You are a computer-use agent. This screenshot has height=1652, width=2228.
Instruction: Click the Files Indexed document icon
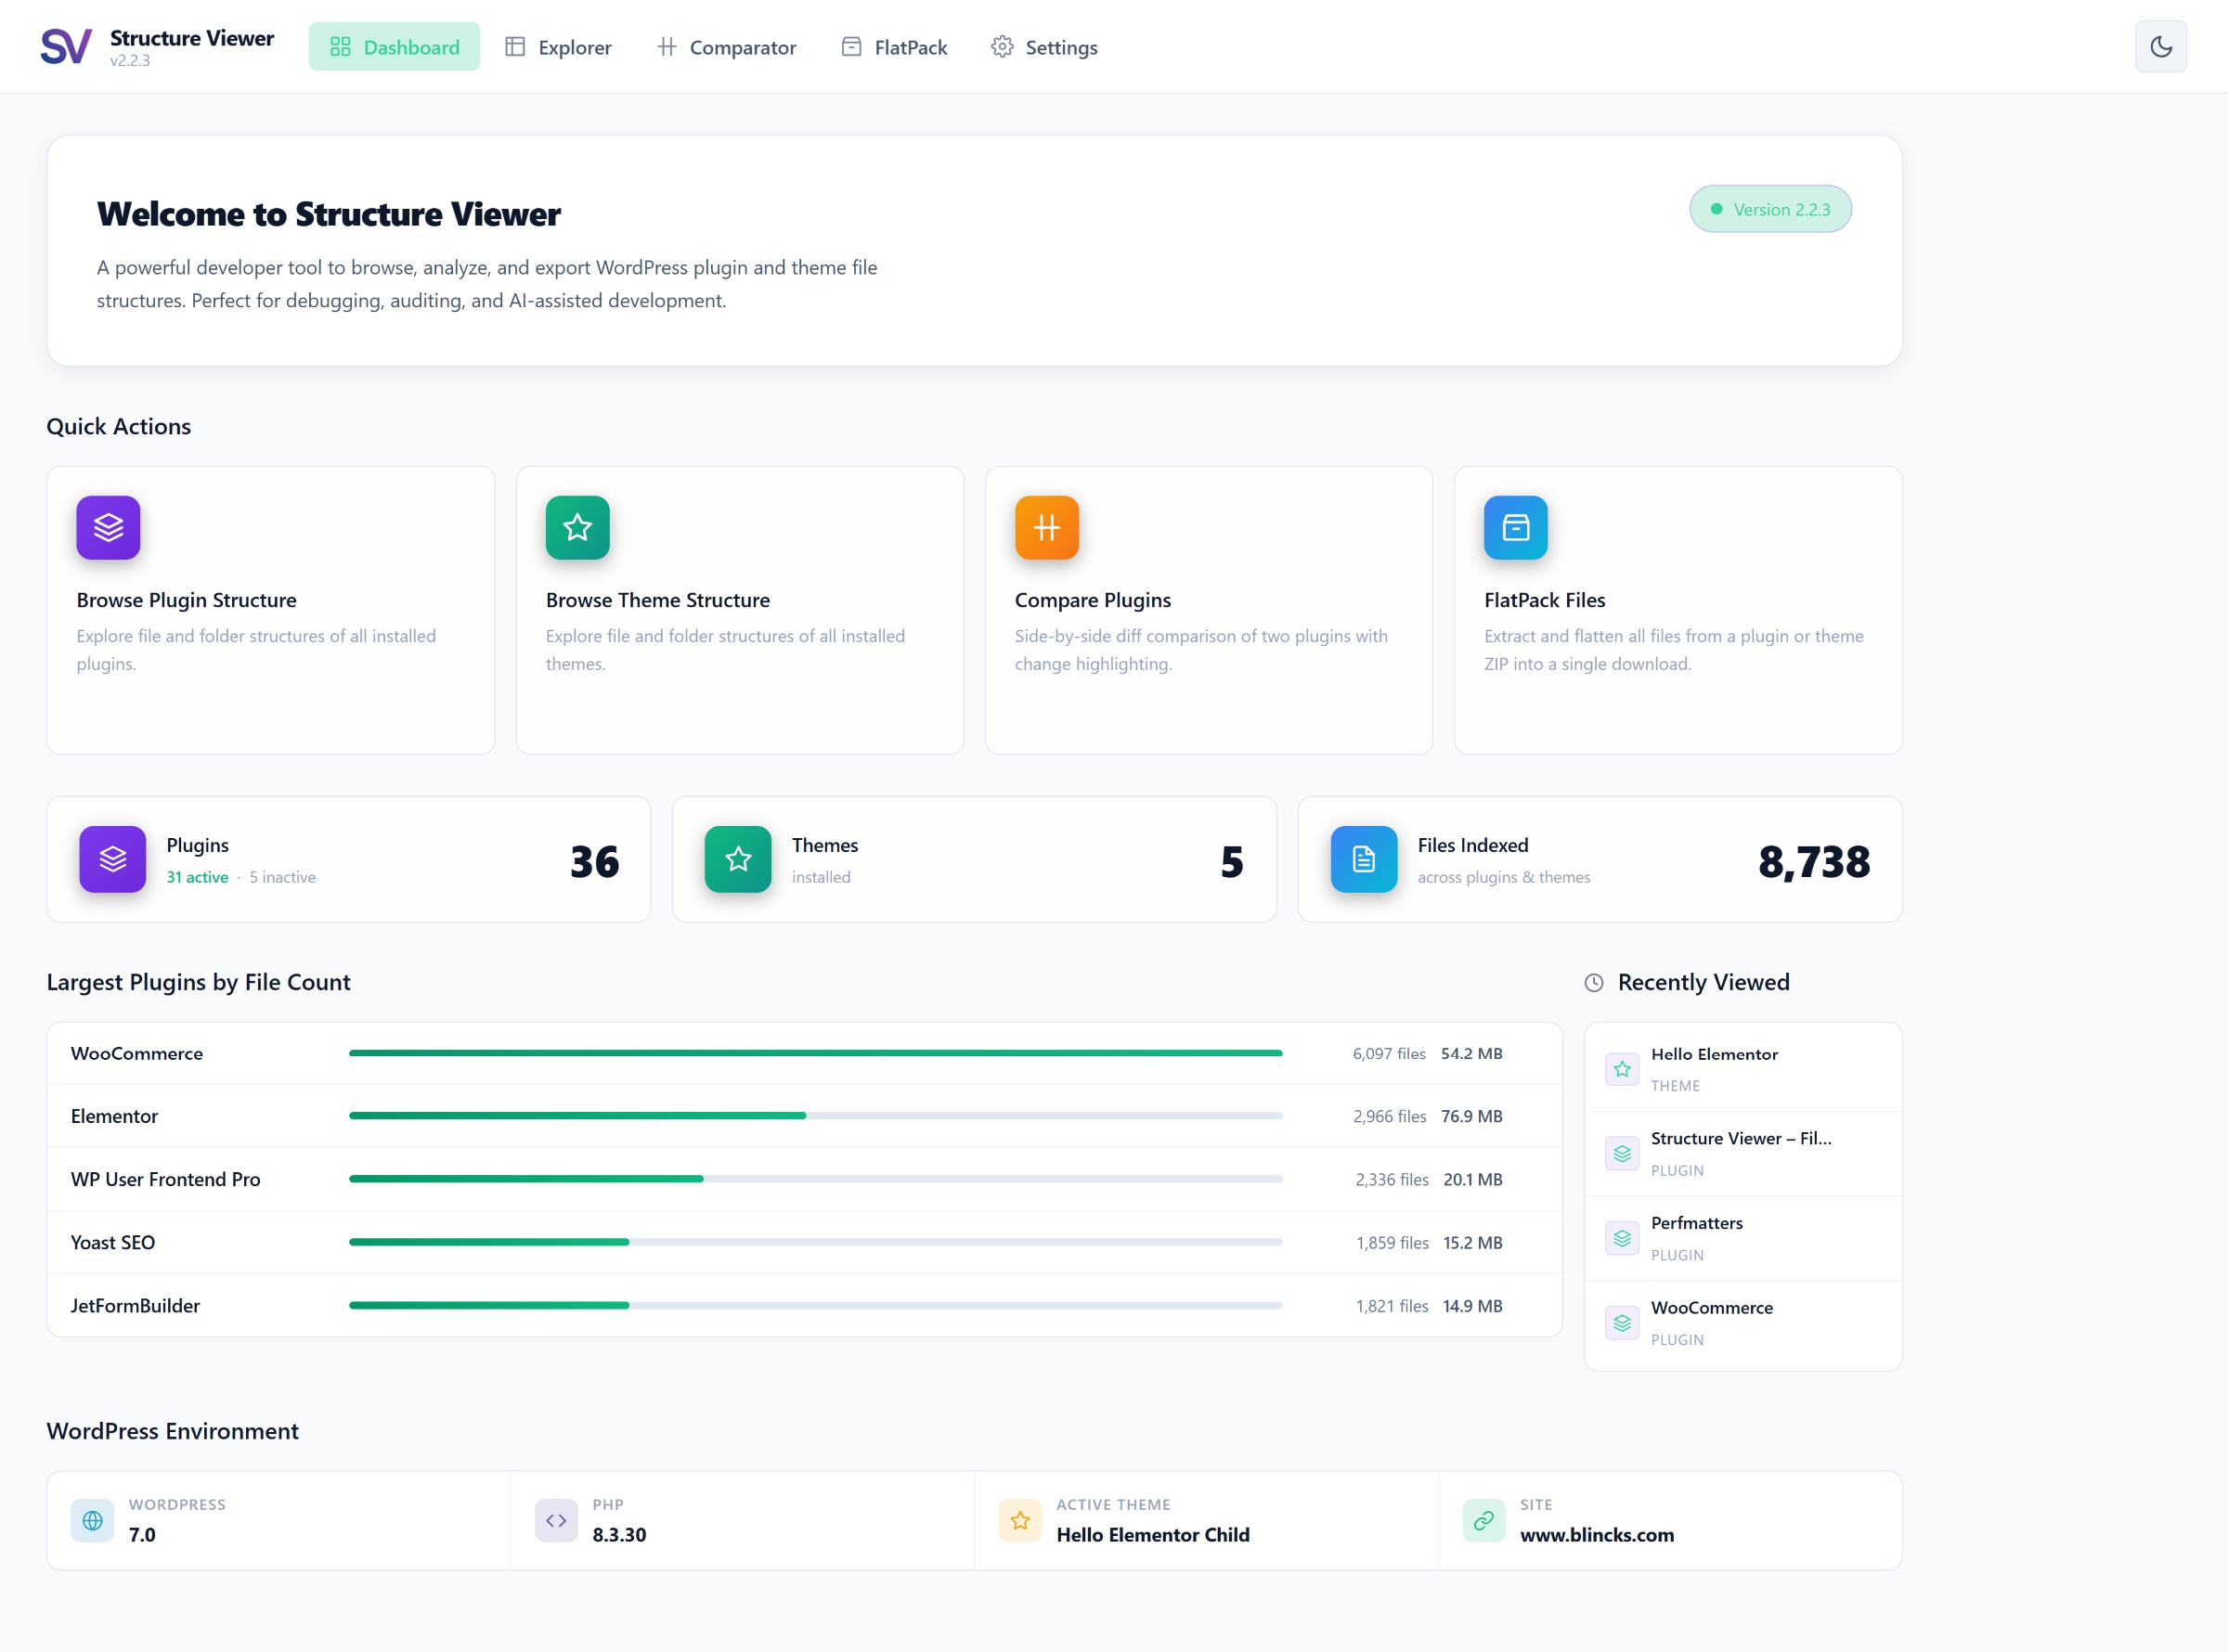click(x=1363, y=859)
